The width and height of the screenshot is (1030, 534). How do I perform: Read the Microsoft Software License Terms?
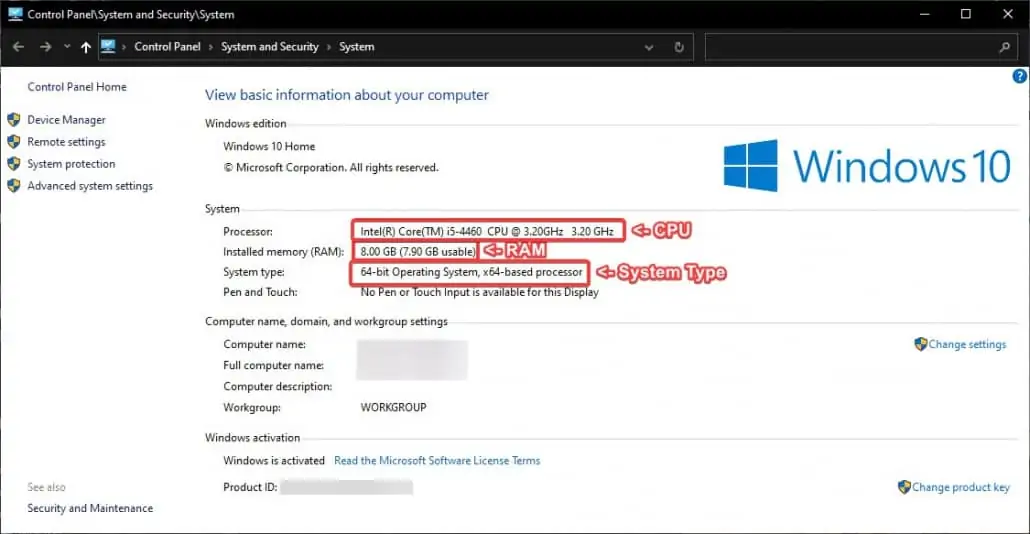pos(437,460)
